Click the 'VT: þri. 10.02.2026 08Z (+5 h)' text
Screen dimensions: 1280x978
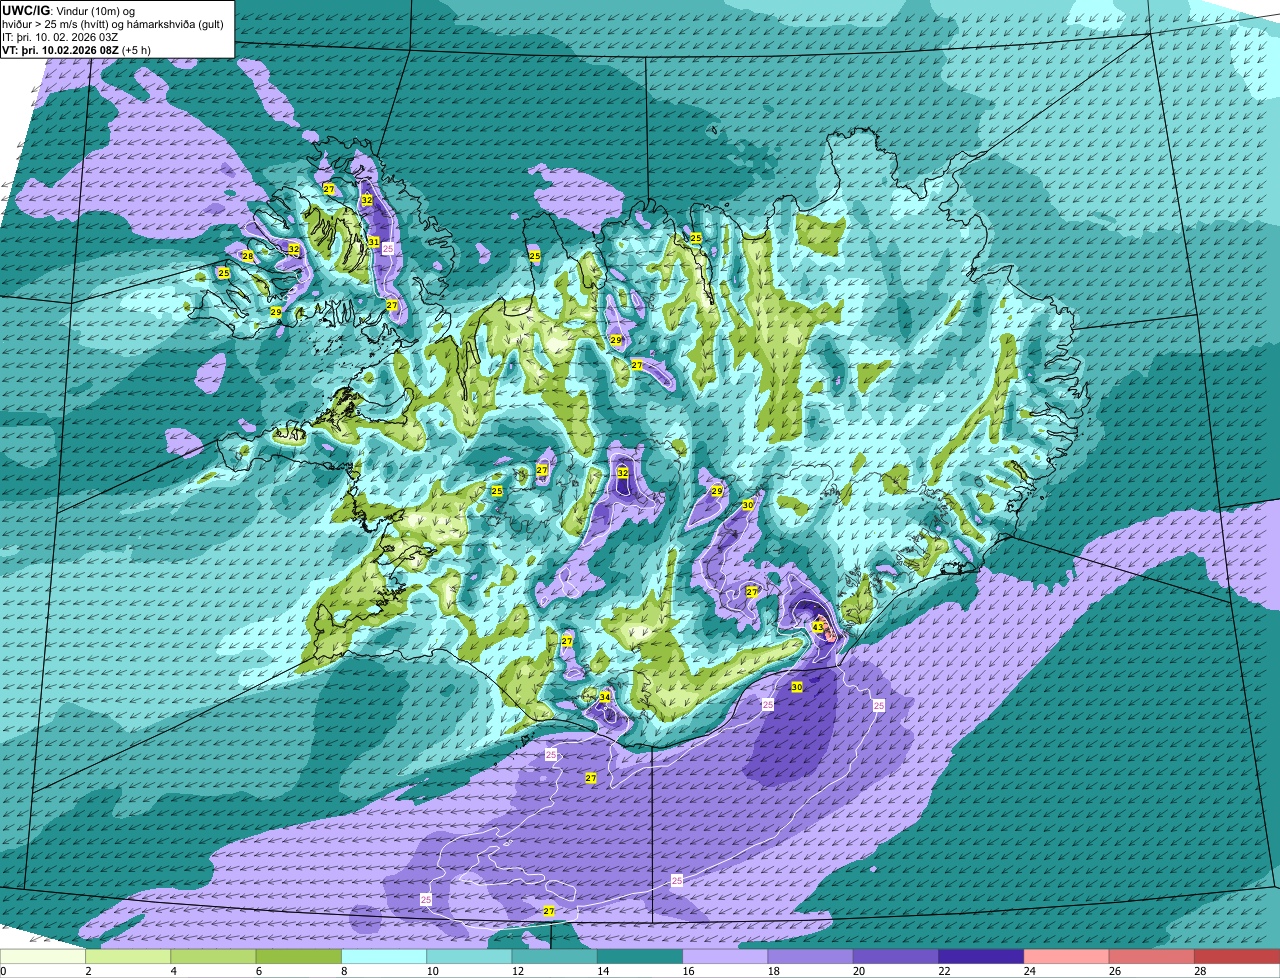pos(77,50)
